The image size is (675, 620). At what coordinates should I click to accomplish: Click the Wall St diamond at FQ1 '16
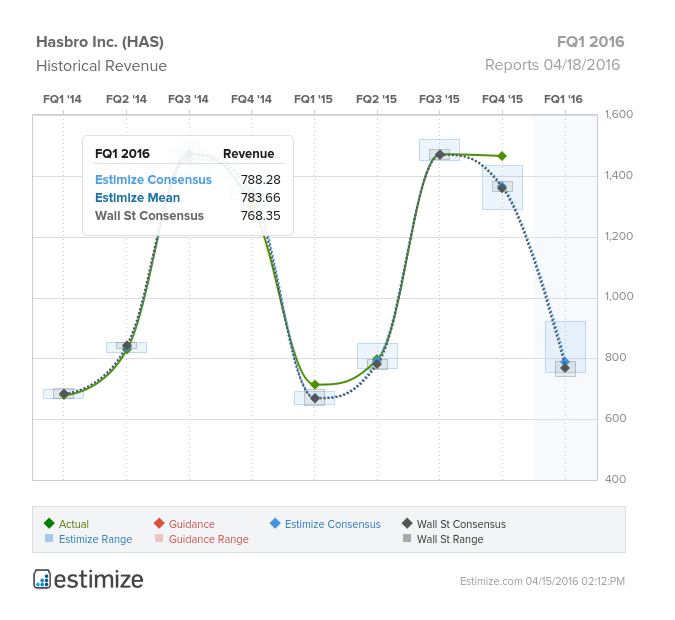(565, 368)
